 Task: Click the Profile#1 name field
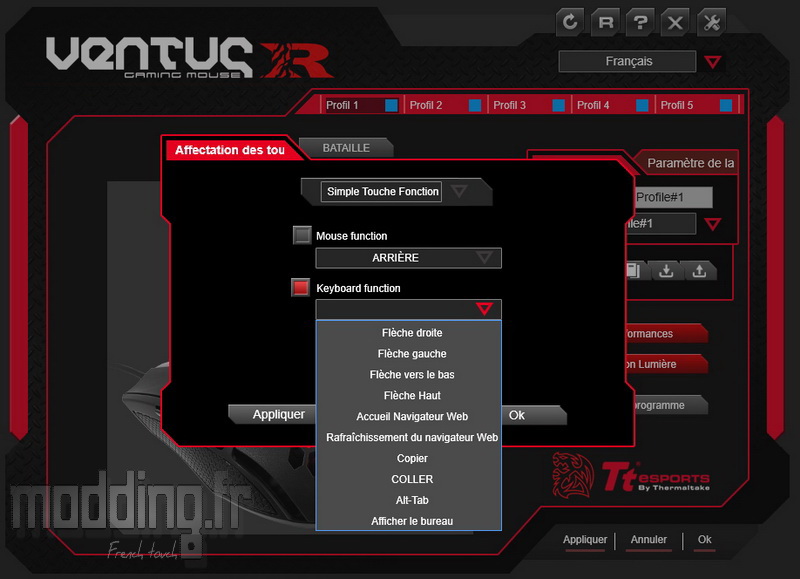tap(673, 197)
